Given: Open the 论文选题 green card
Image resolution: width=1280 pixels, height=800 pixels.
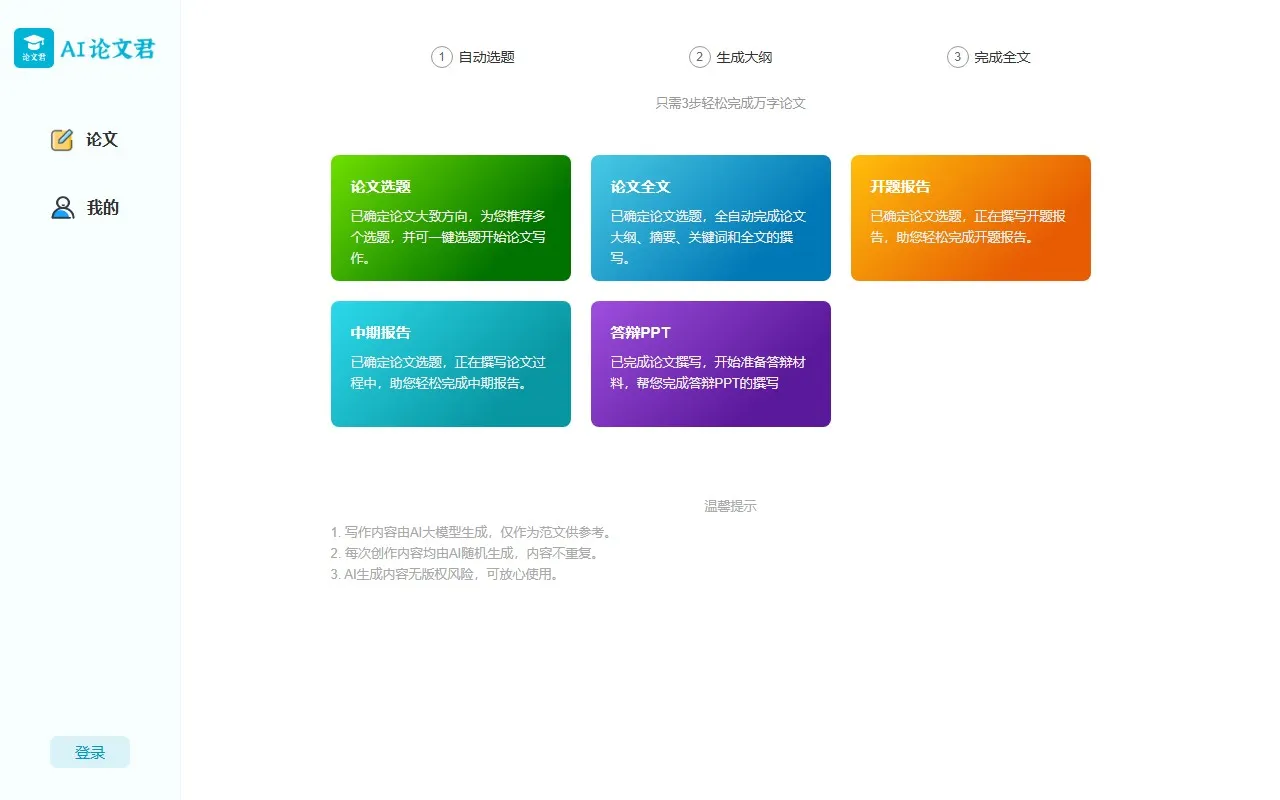Looking at the screenshot, I should [450, 217].
